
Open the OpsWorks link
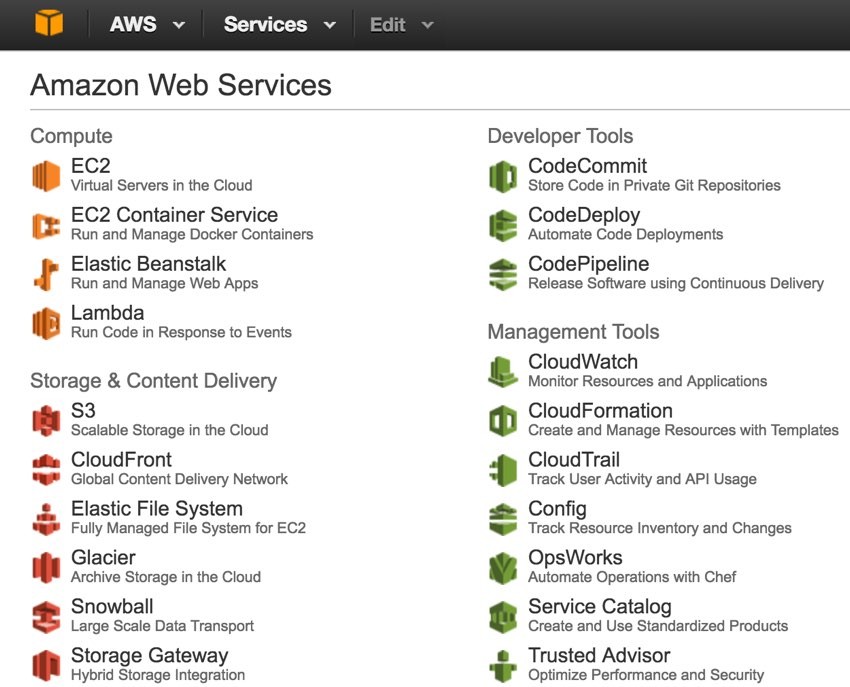[x=575, y=557]
